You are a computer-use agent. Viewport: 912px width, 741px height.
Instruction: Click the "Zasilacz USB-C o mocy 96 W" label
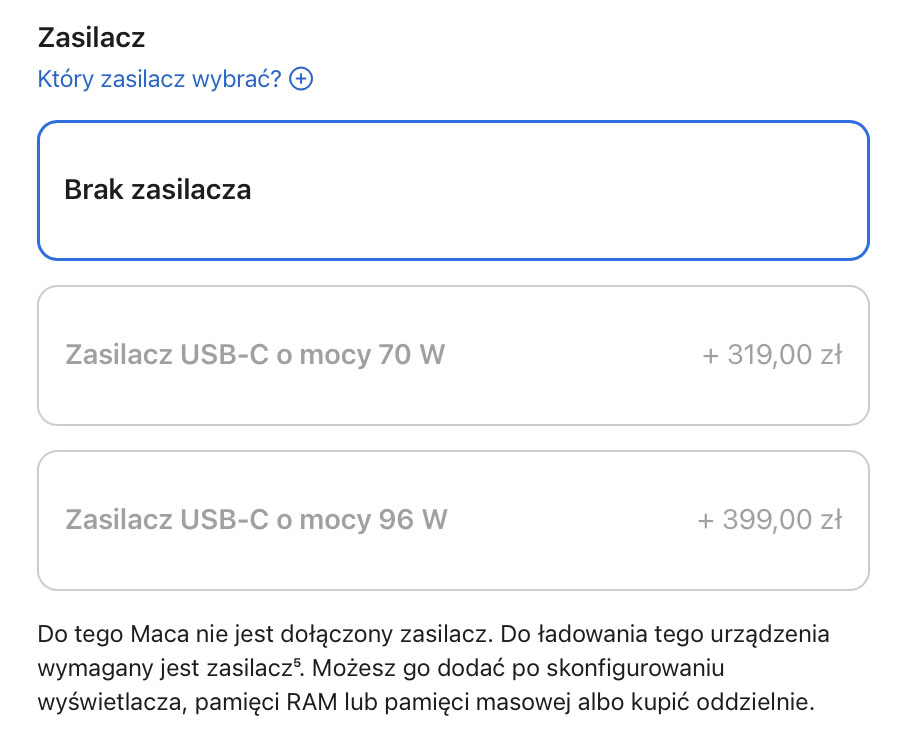[x=256, y=520]
